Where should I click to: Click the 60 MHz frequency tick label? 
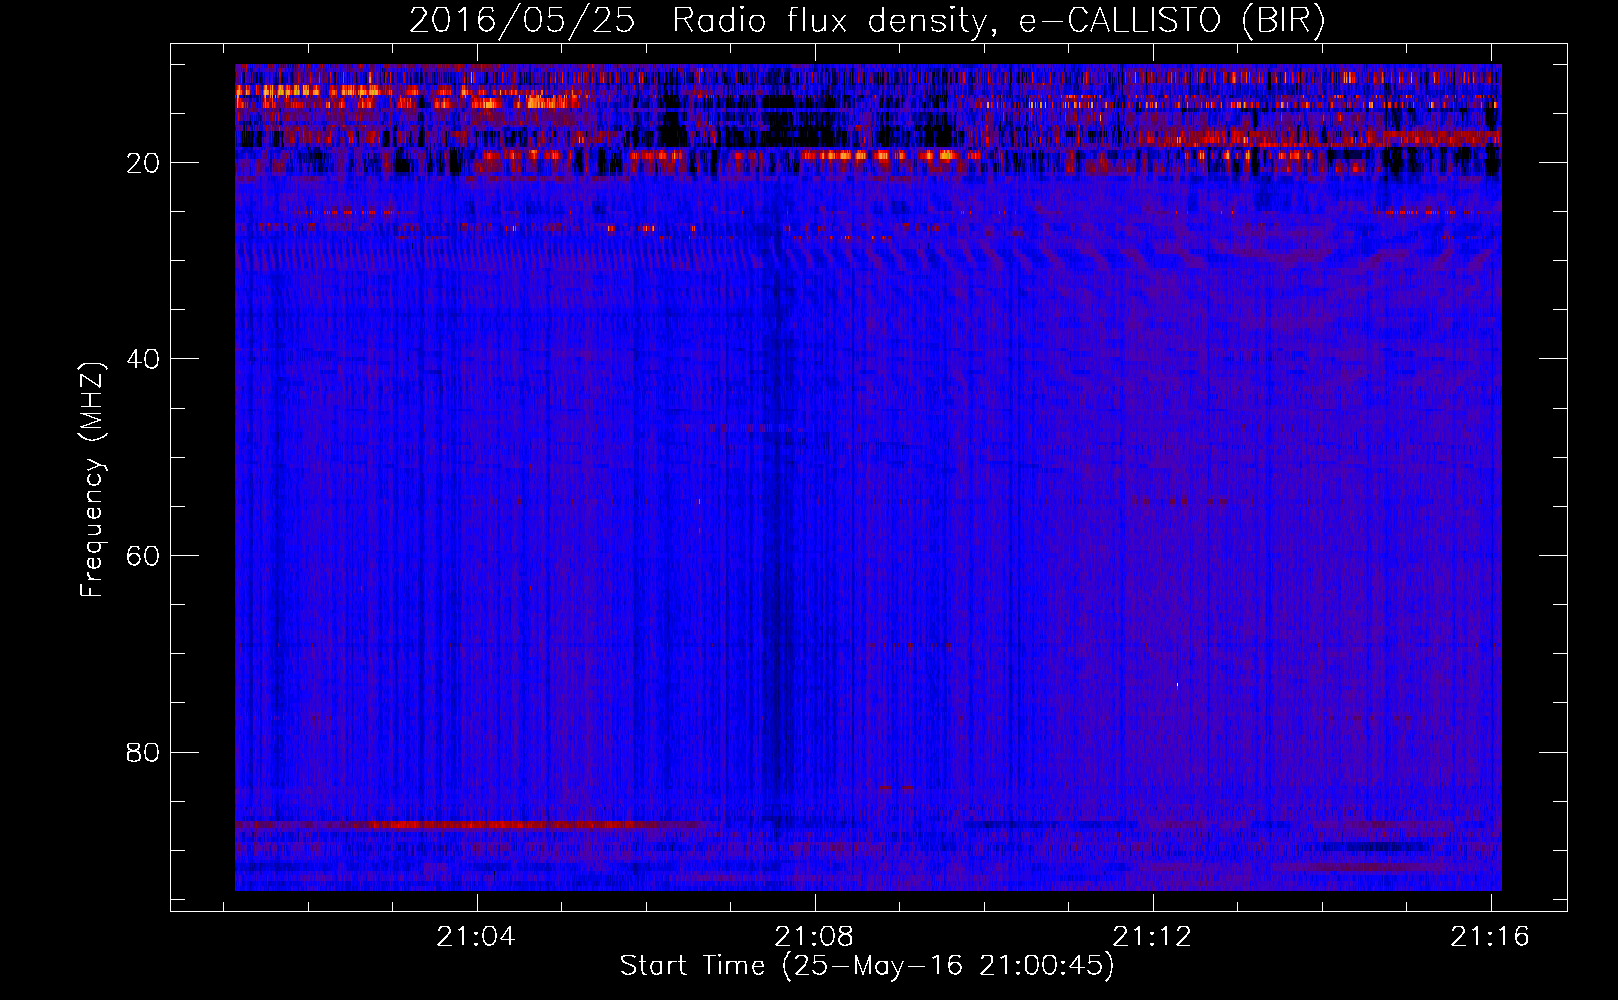pos(144,556)
